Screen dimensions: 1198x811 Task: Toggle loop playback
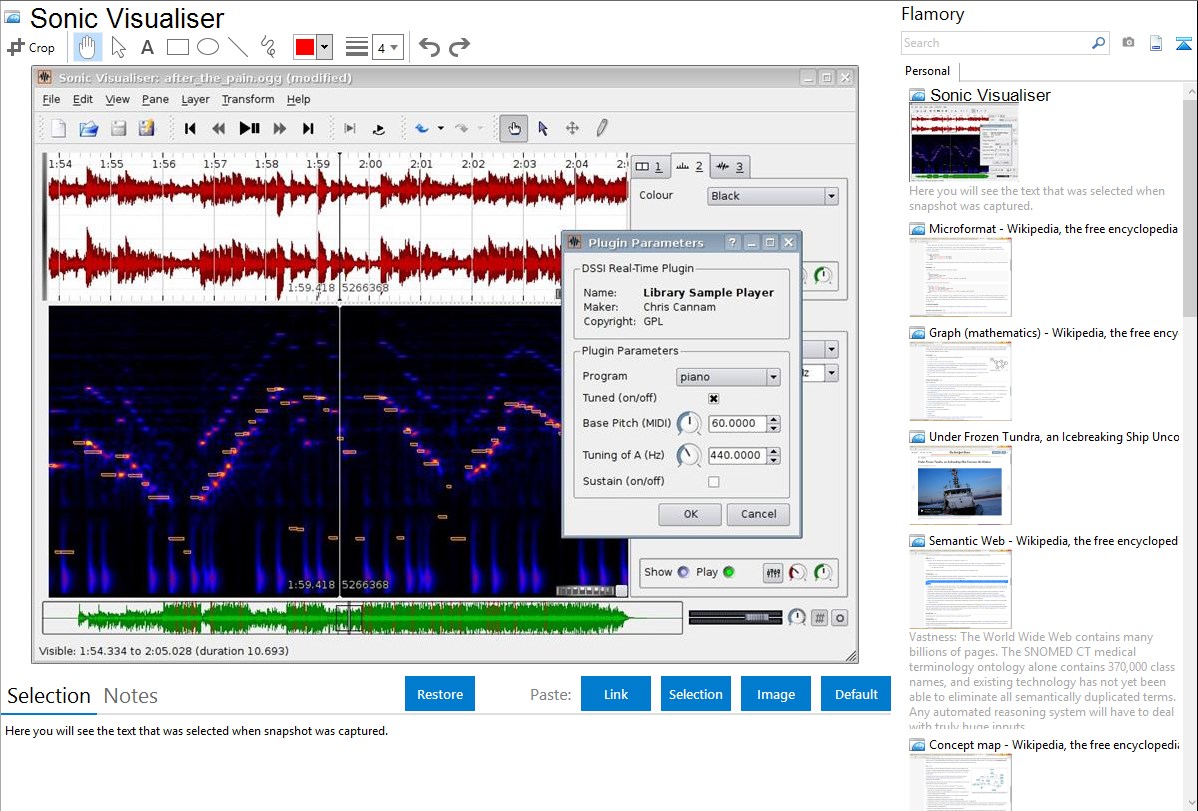tap(379, 128)
